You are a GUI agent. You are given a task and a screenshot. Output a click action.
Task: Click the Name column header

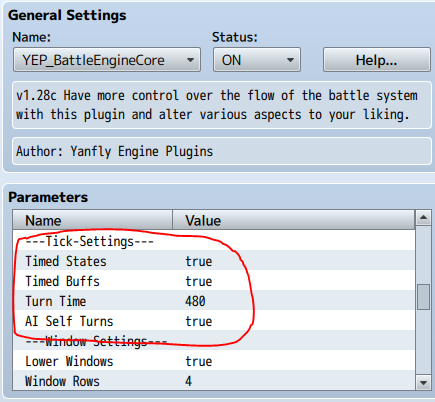[93, 220]
